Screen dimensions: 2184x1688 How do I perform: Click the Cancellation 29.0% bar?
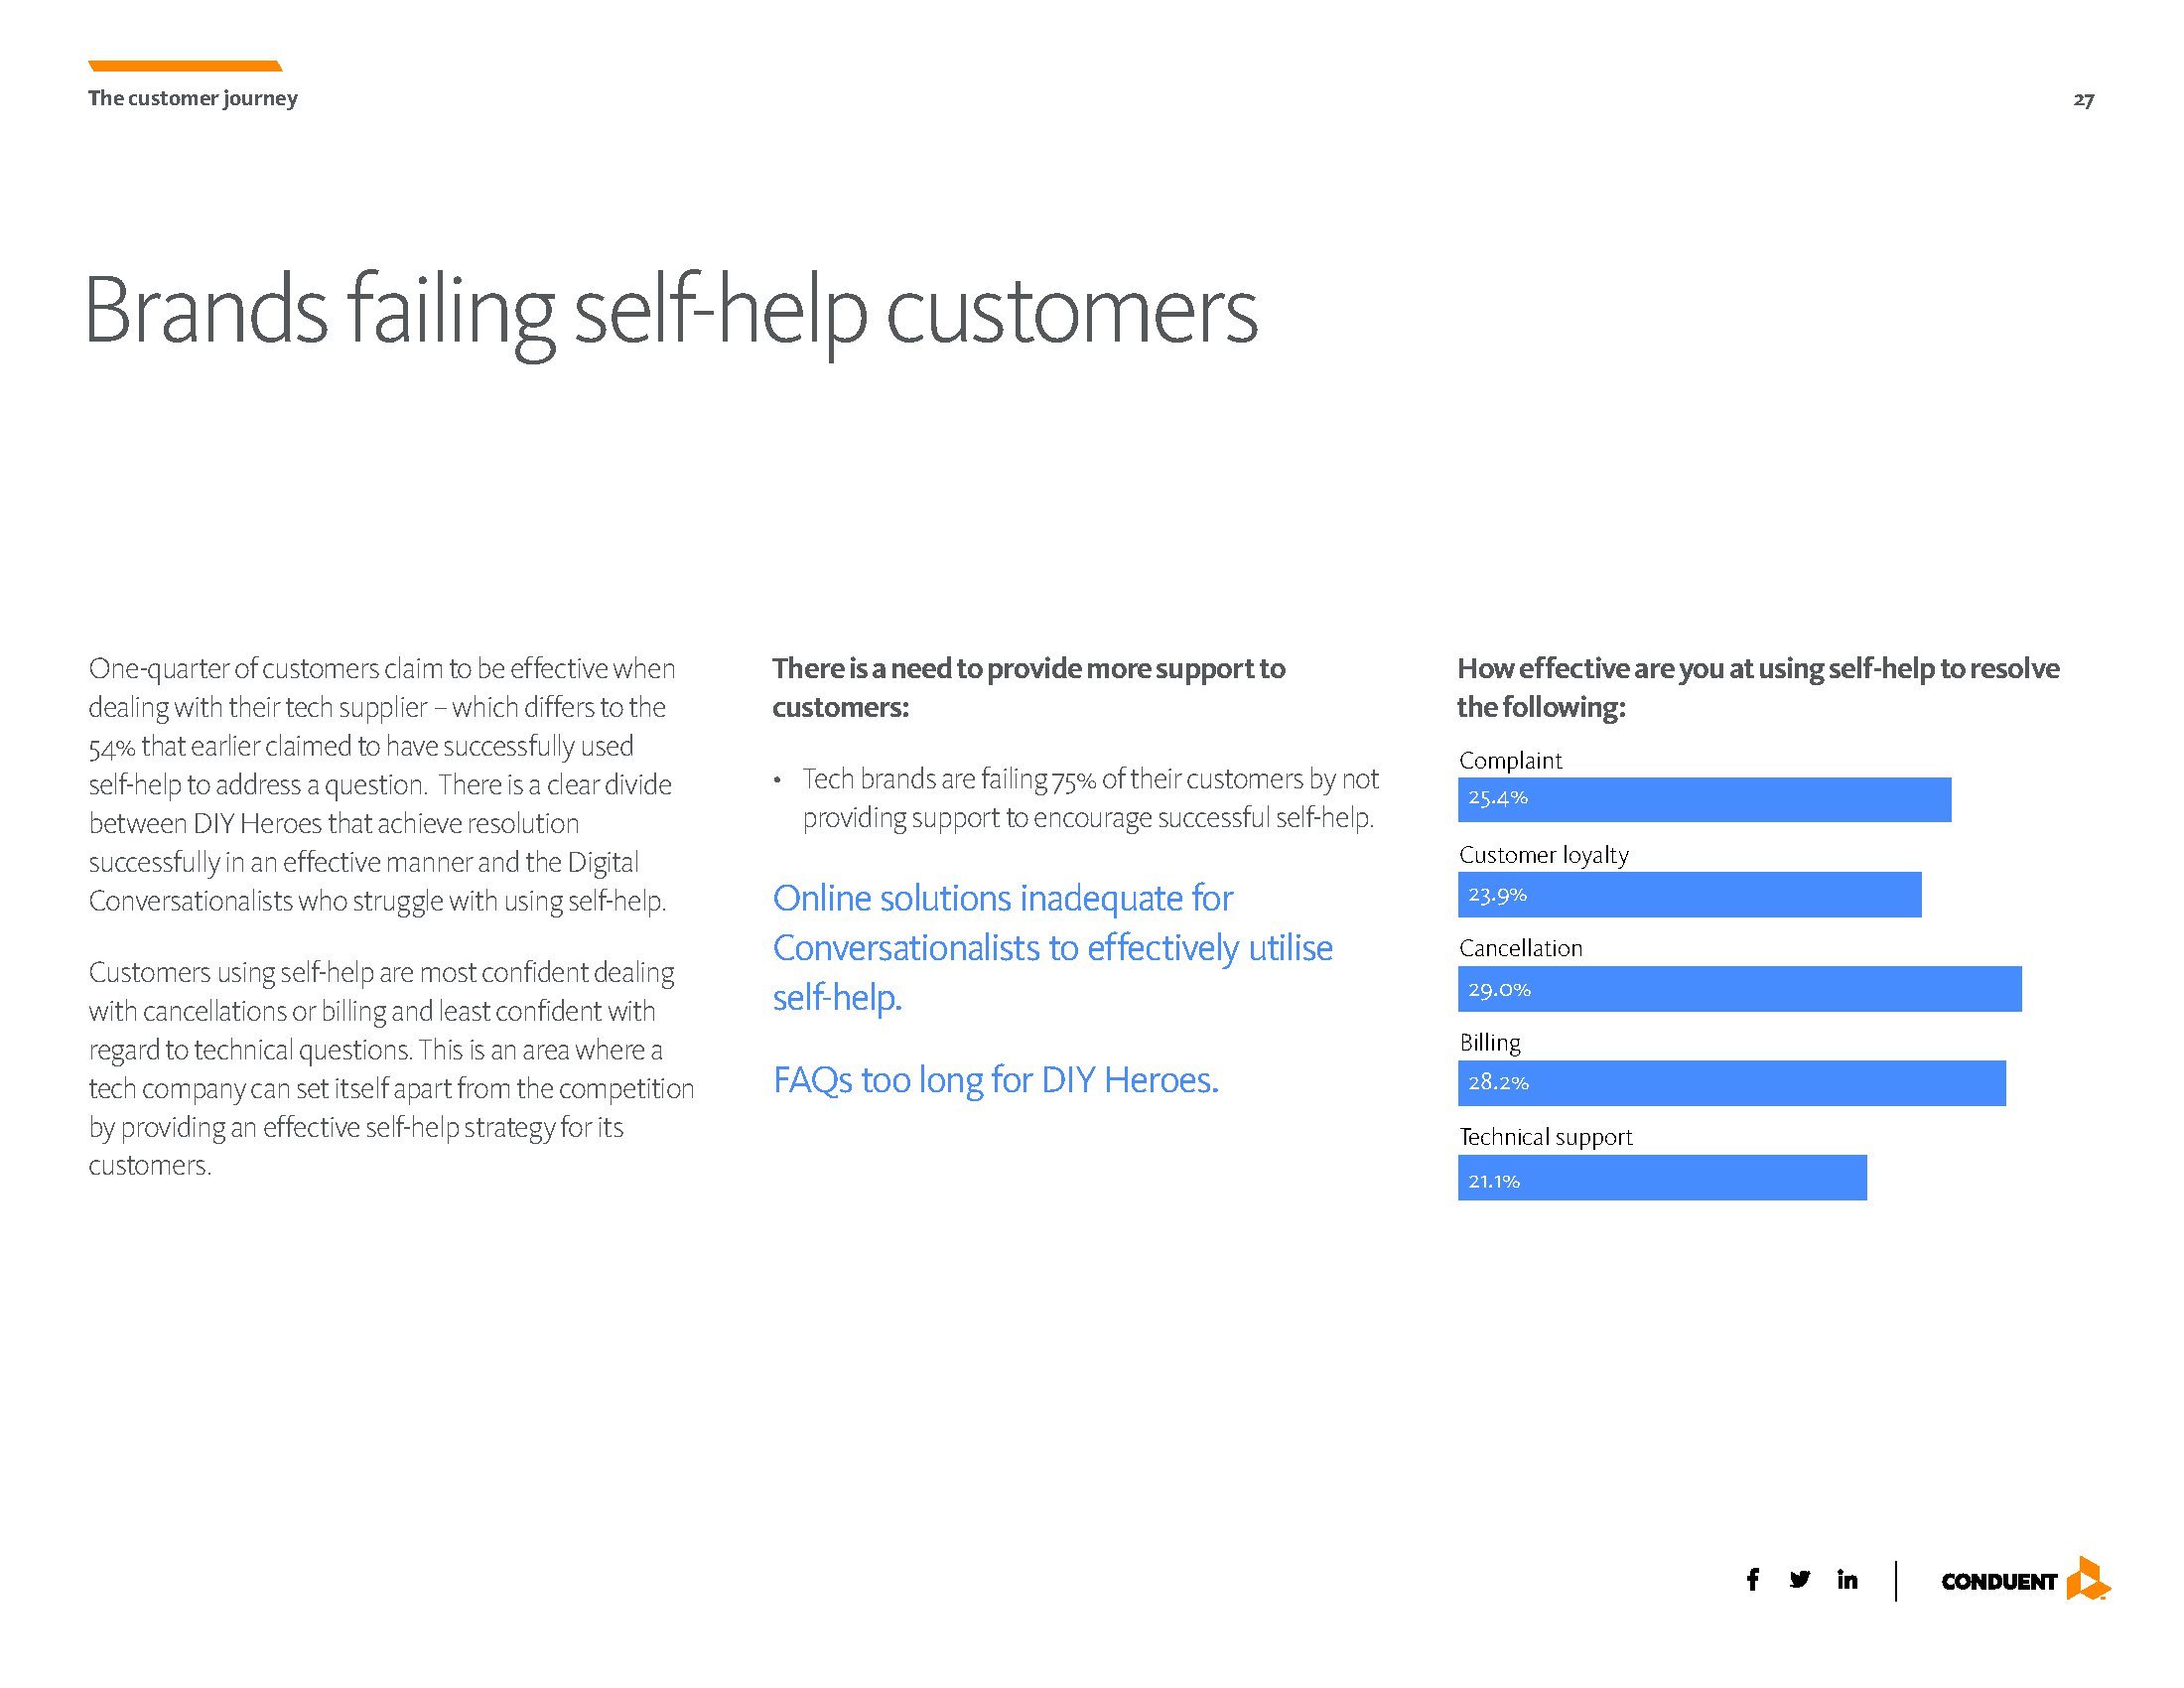pyautogui.click(x=1739, y=988)
